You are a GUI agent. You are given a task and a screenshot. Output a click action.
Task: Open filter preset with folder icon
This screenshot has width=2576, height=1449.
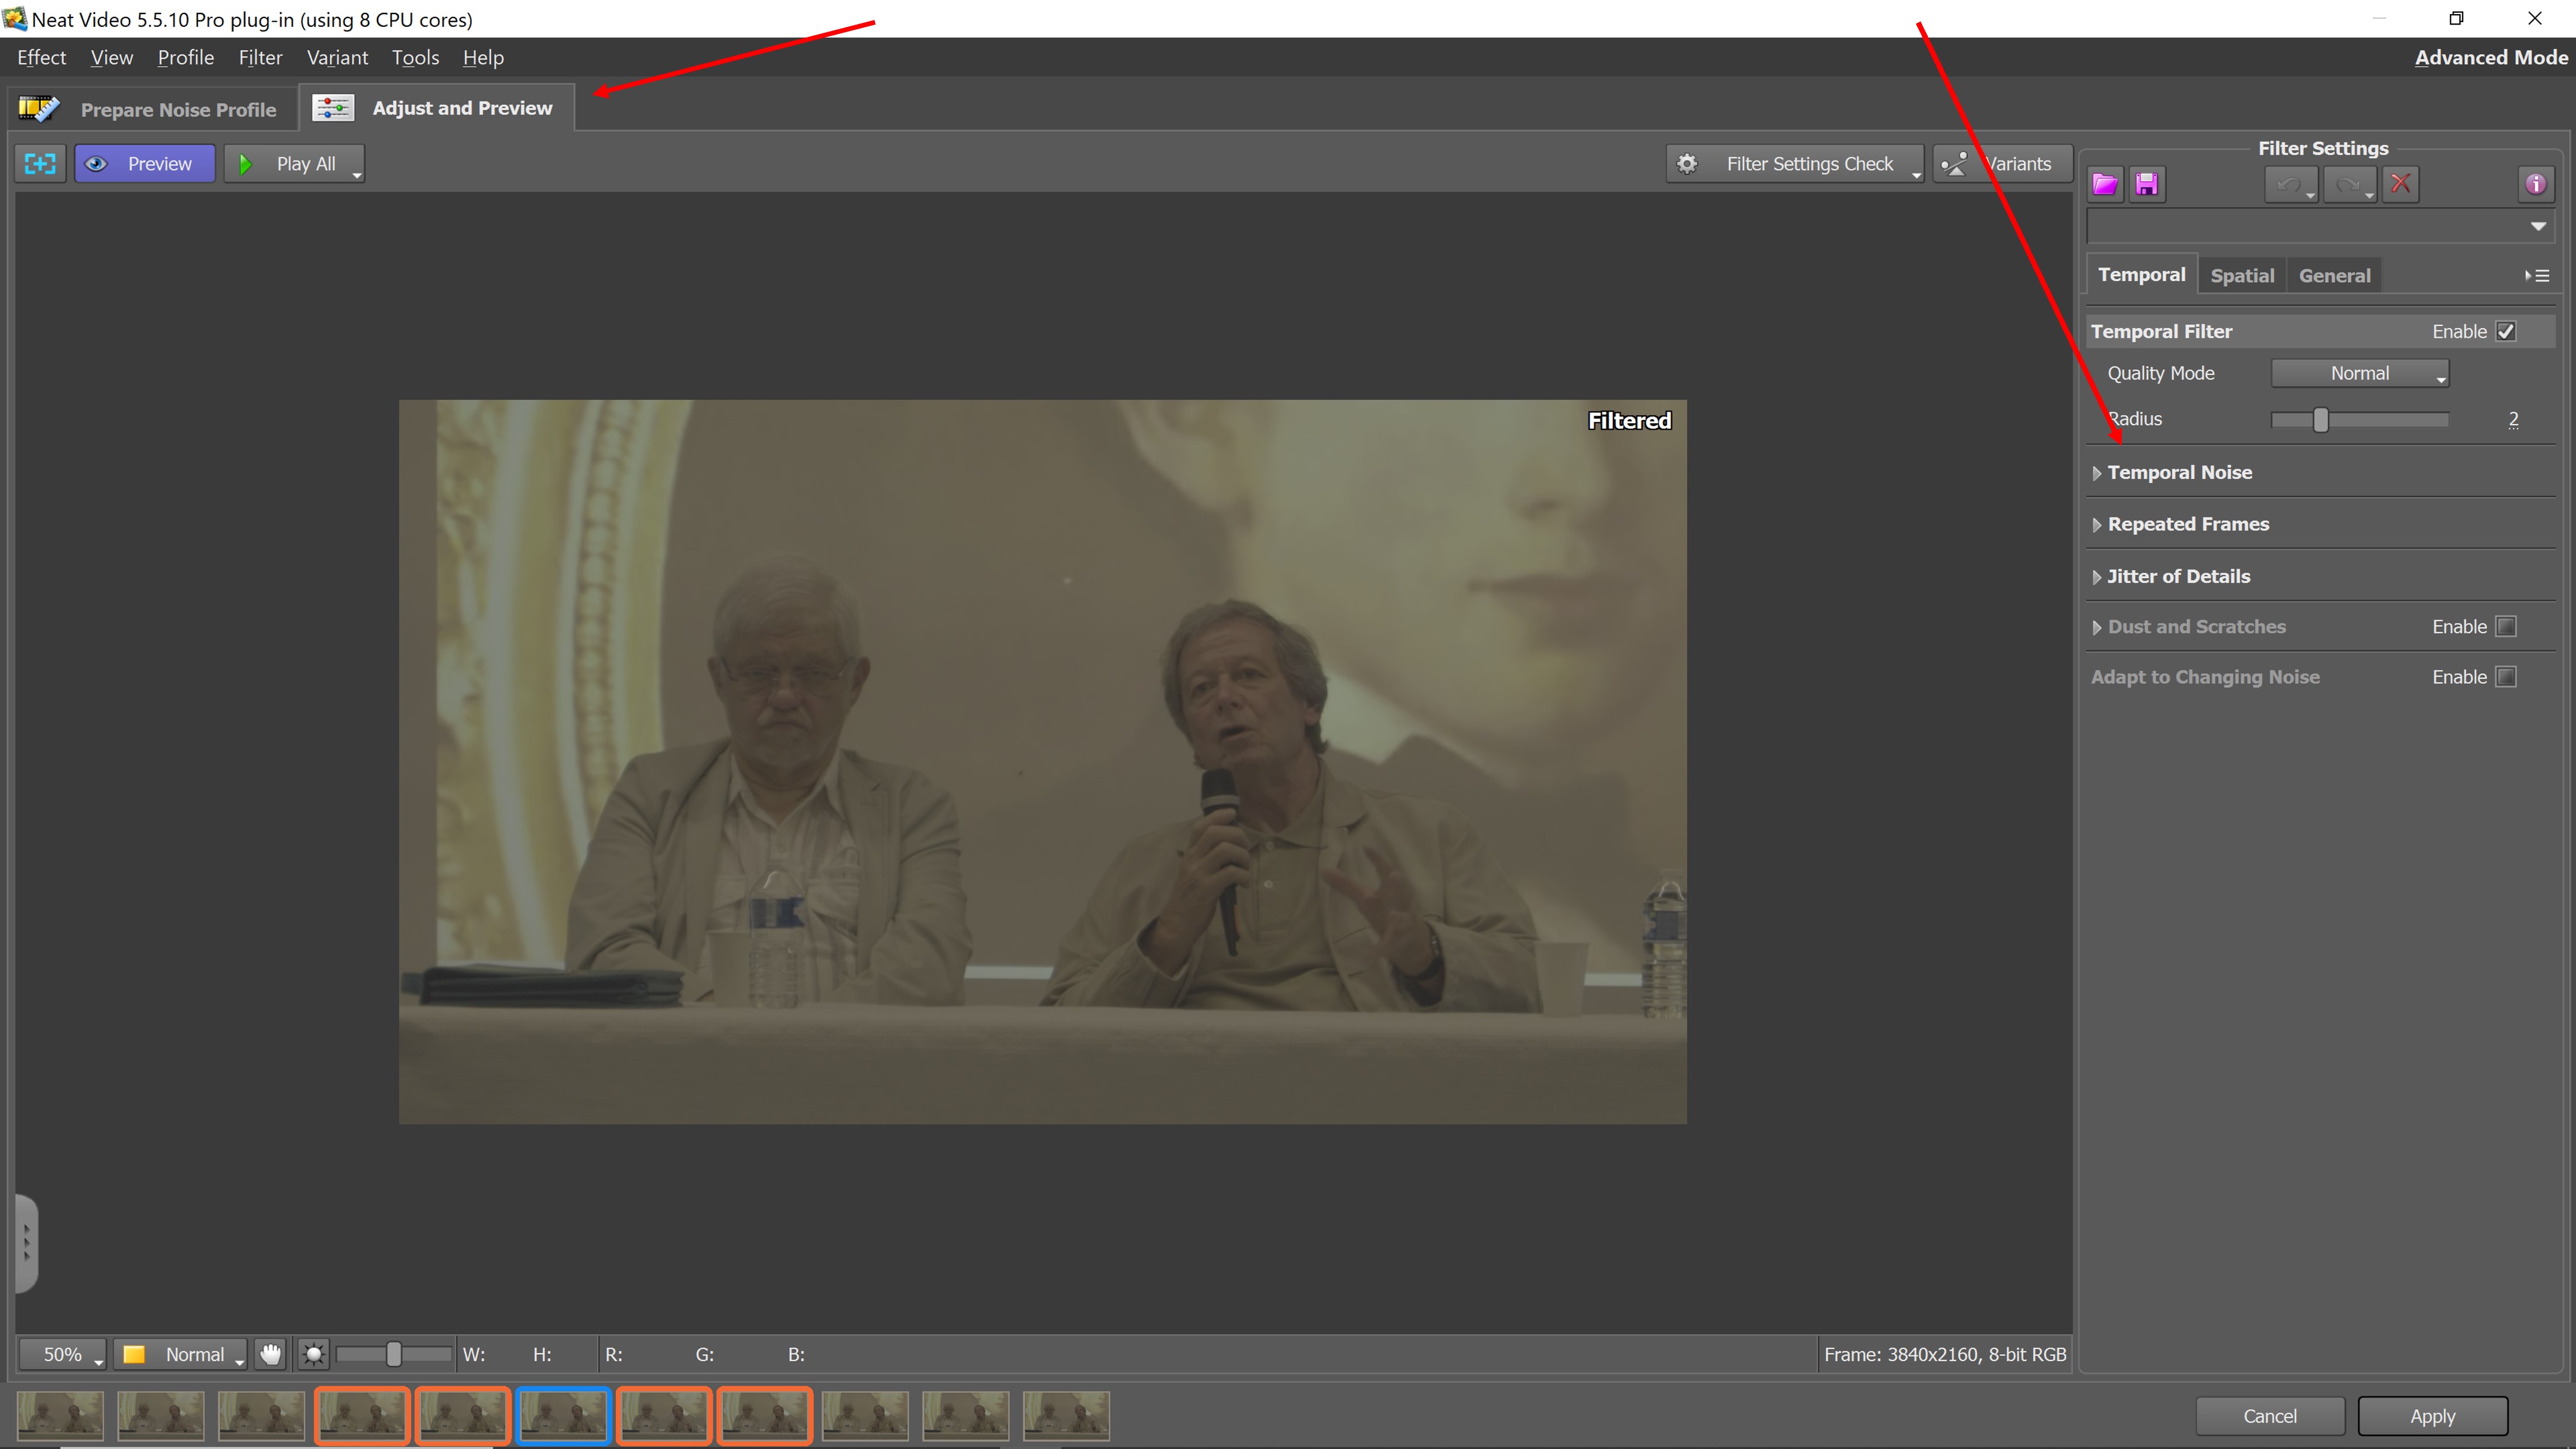(2105, 184)
